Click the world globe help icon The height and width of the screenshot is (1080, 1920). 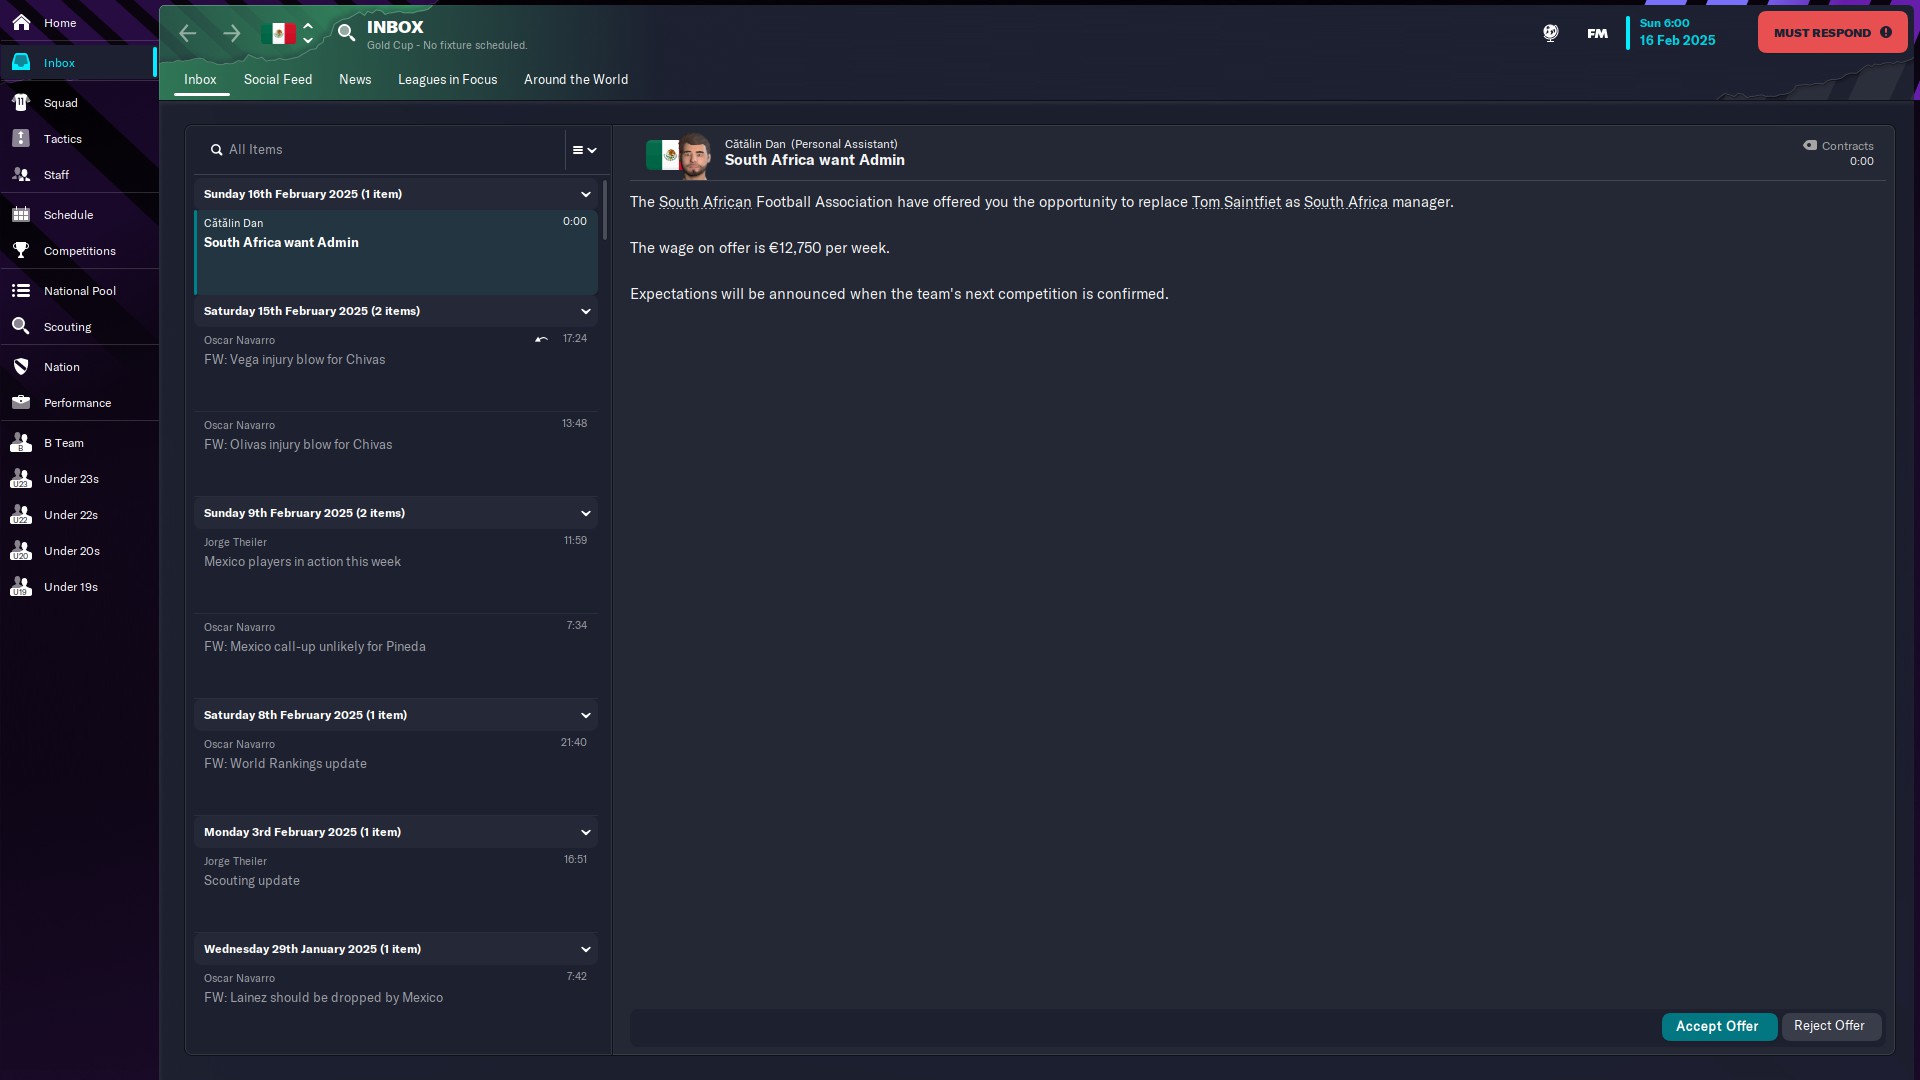point(1550,33)
